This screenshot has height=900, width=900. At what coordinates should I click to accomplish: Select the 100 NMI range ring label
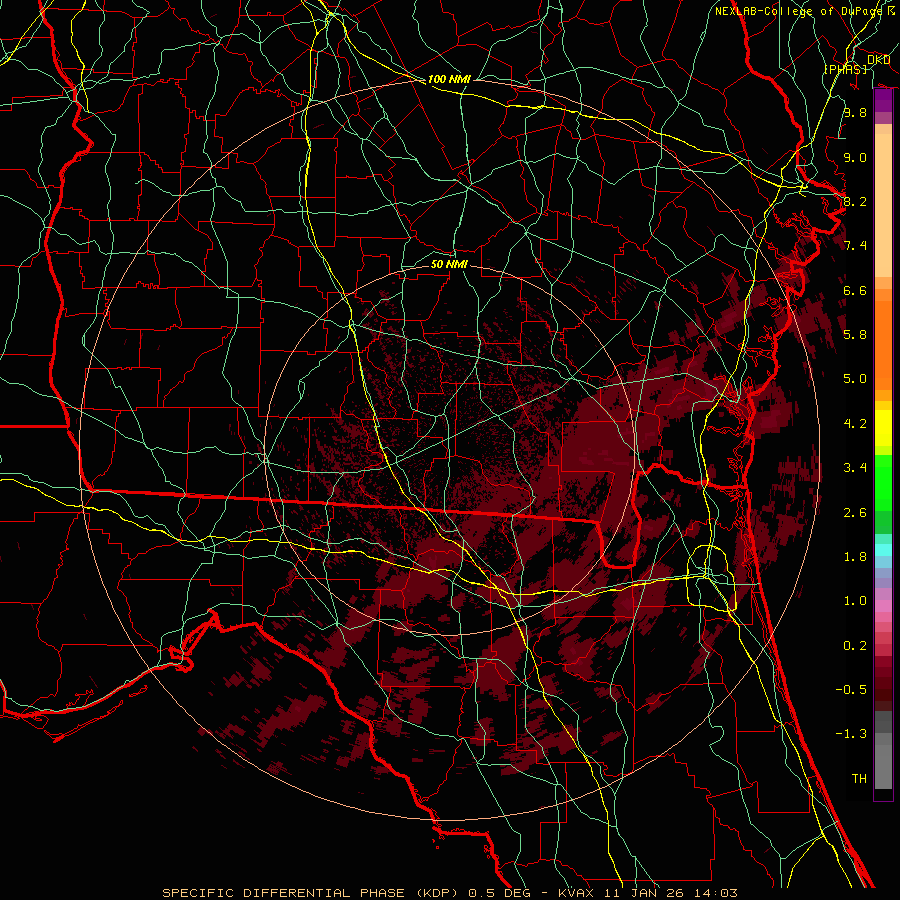[x=449, y=79]
